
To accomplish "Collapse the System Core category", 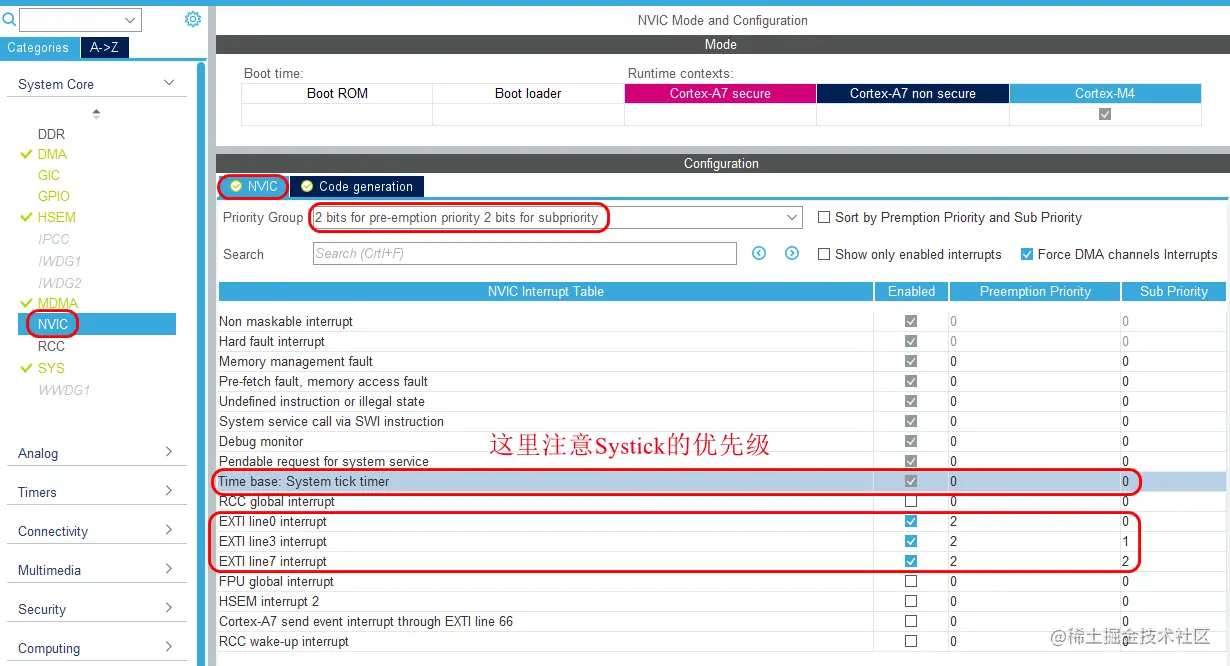I will (169, 83).
